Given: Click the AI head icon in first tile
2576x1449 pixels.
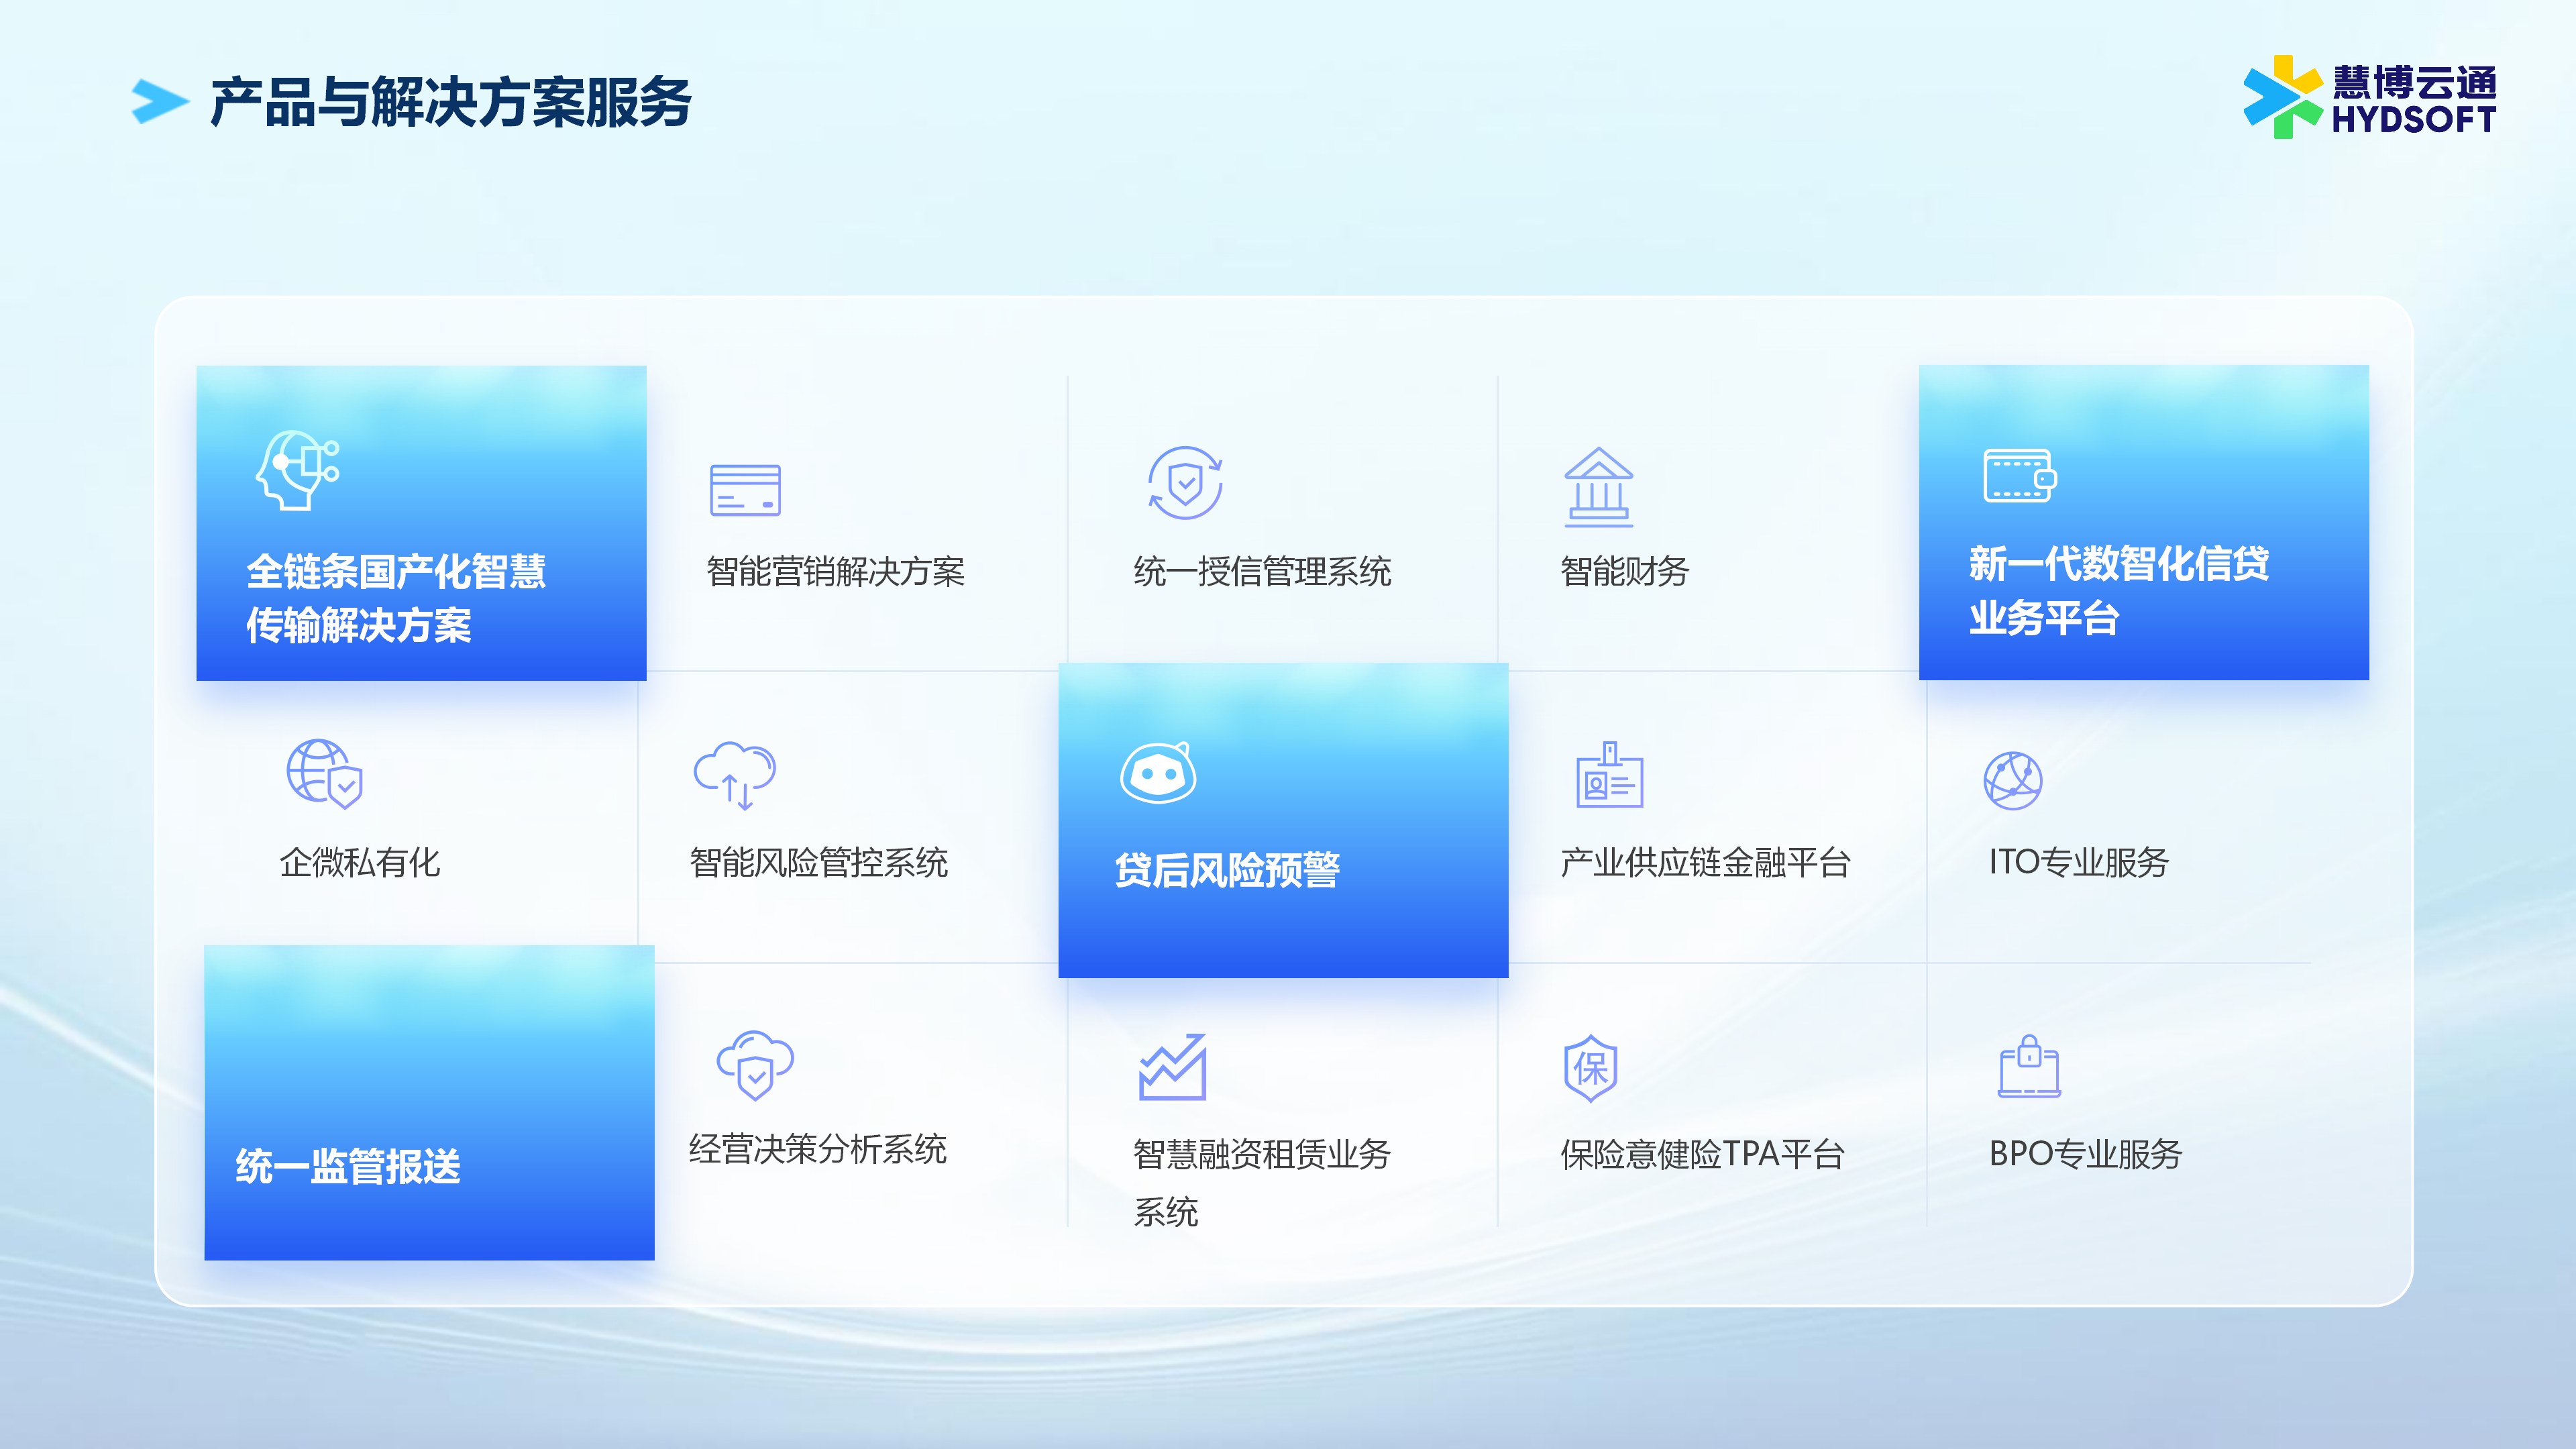Looking at the screenshot, I should point(297,470).
